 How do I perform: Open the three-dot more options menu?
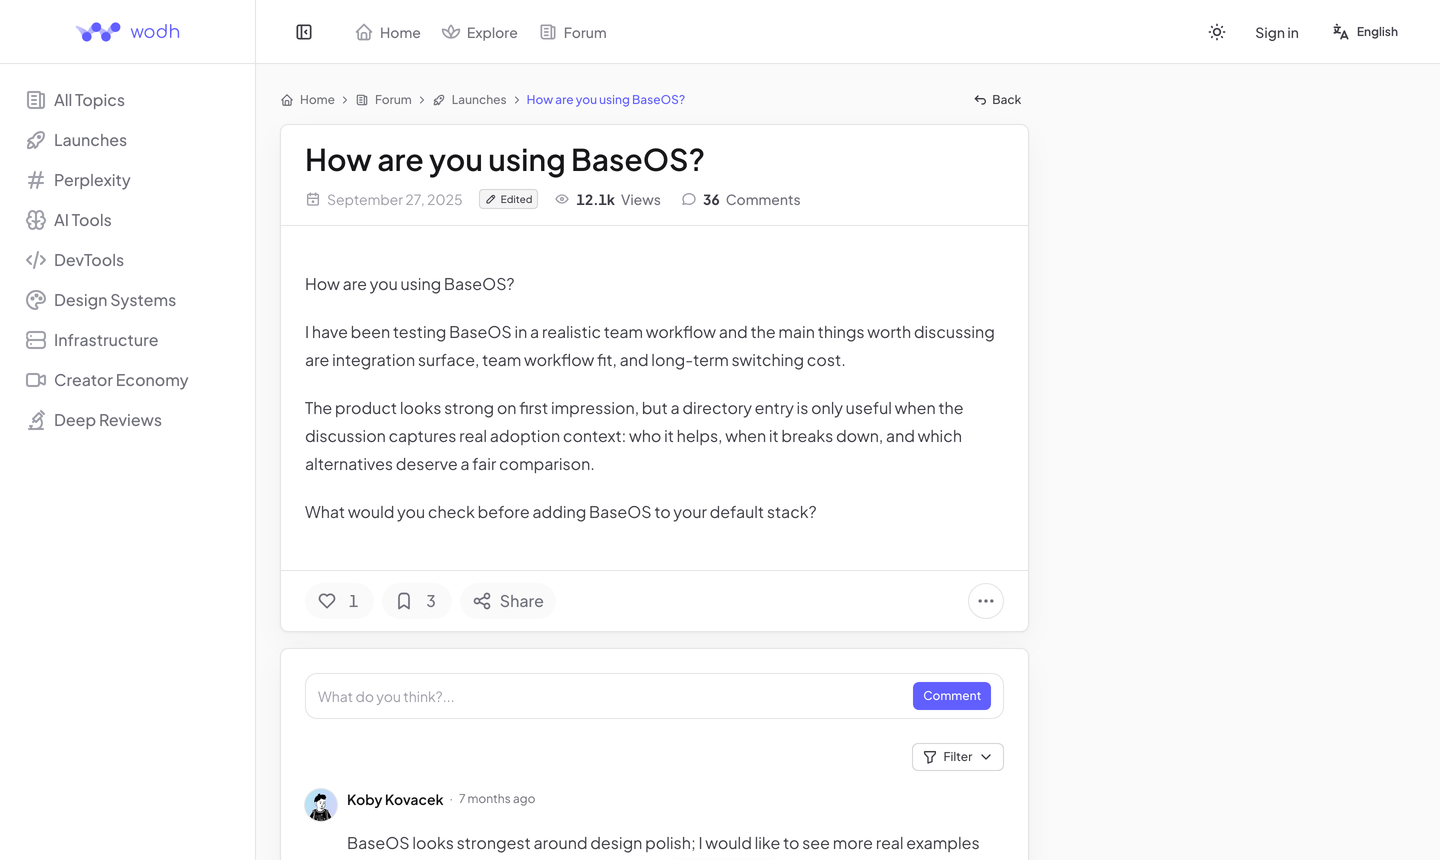tap(986, 601)
